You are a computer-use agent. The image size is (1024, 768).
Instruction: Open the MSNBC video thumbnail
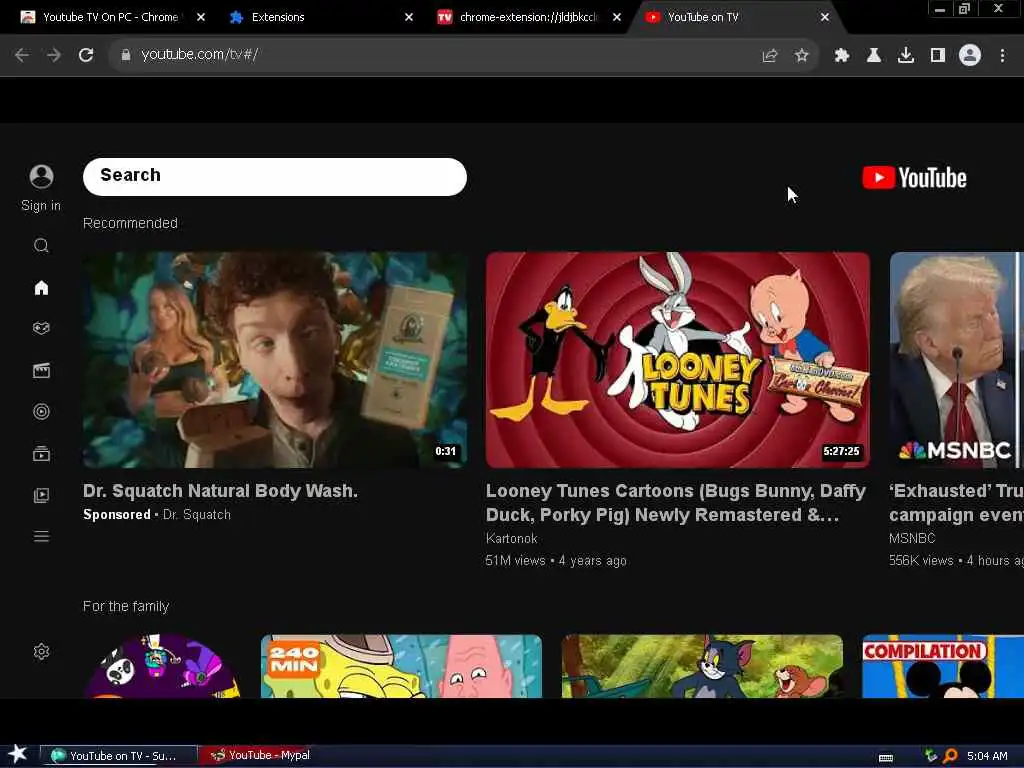tap(957, 360)
